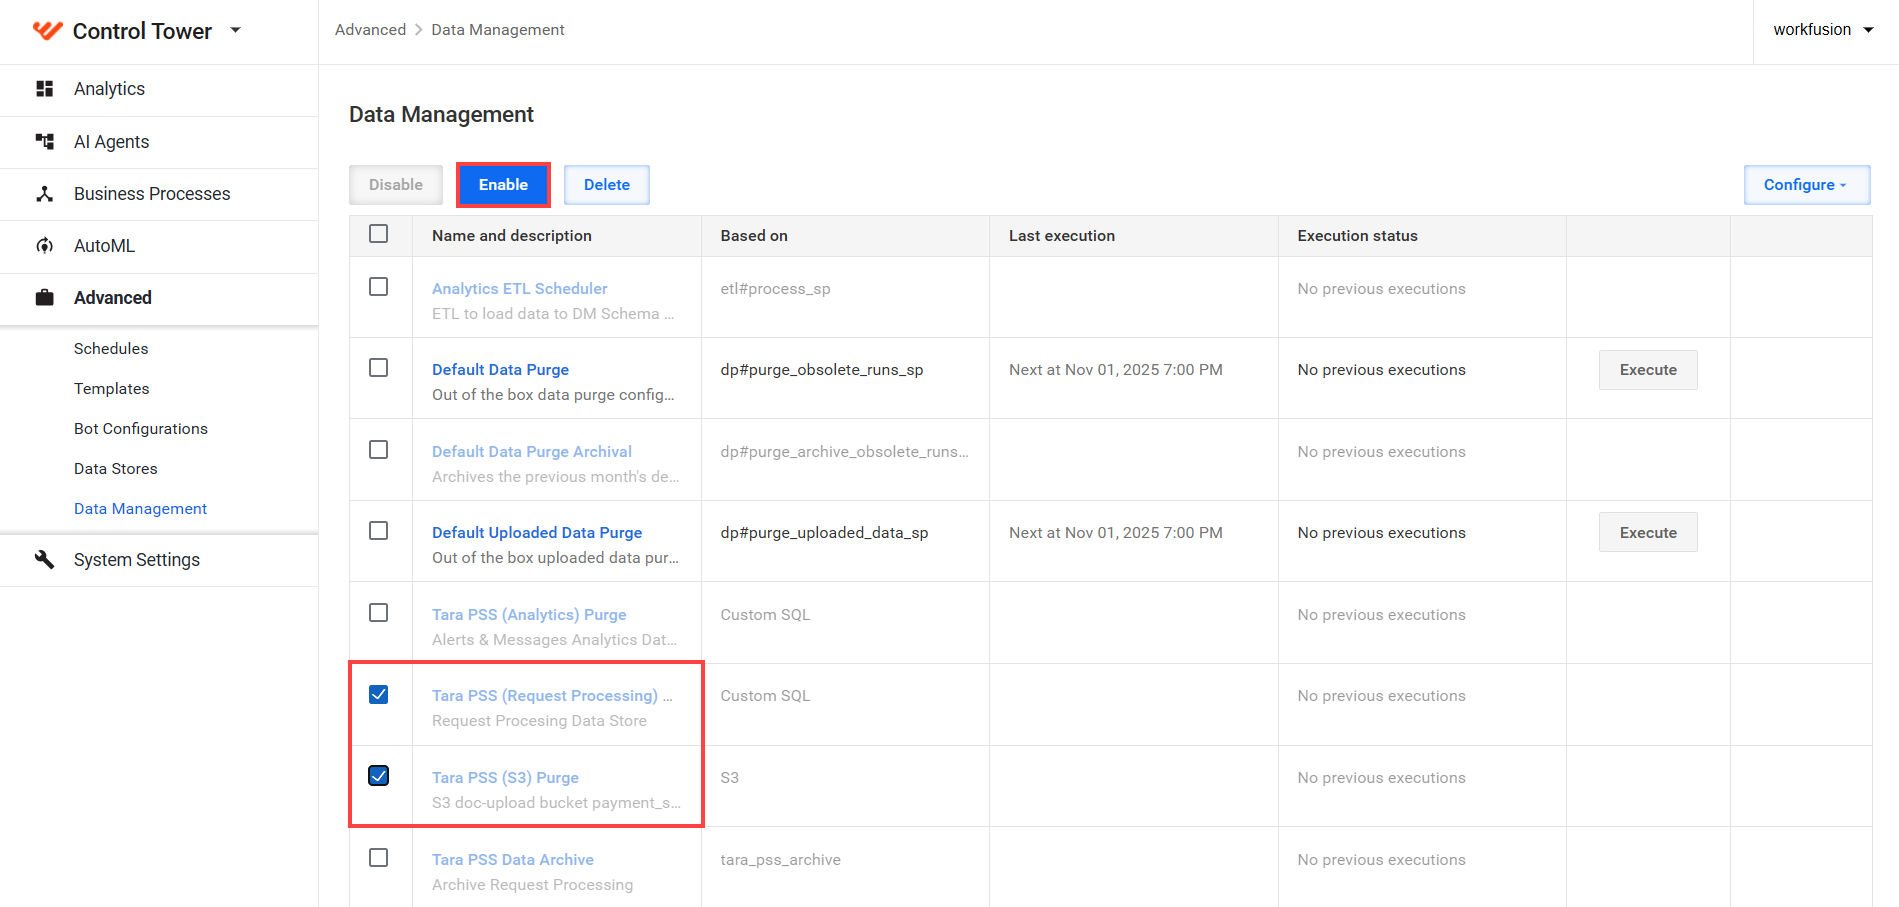Open the Default Data Purge Archival link

pos(532,452)
